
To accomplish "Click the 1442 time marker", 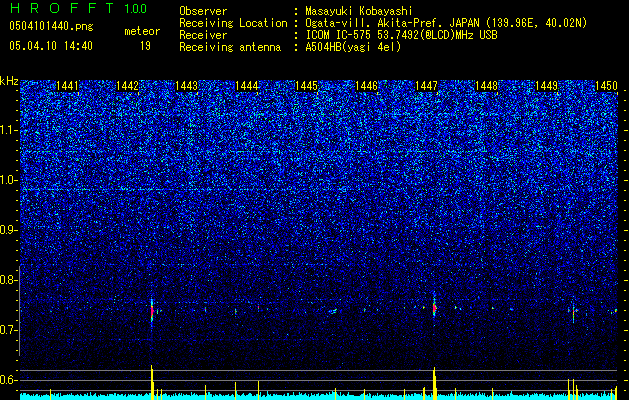I will tap(127, 86).
